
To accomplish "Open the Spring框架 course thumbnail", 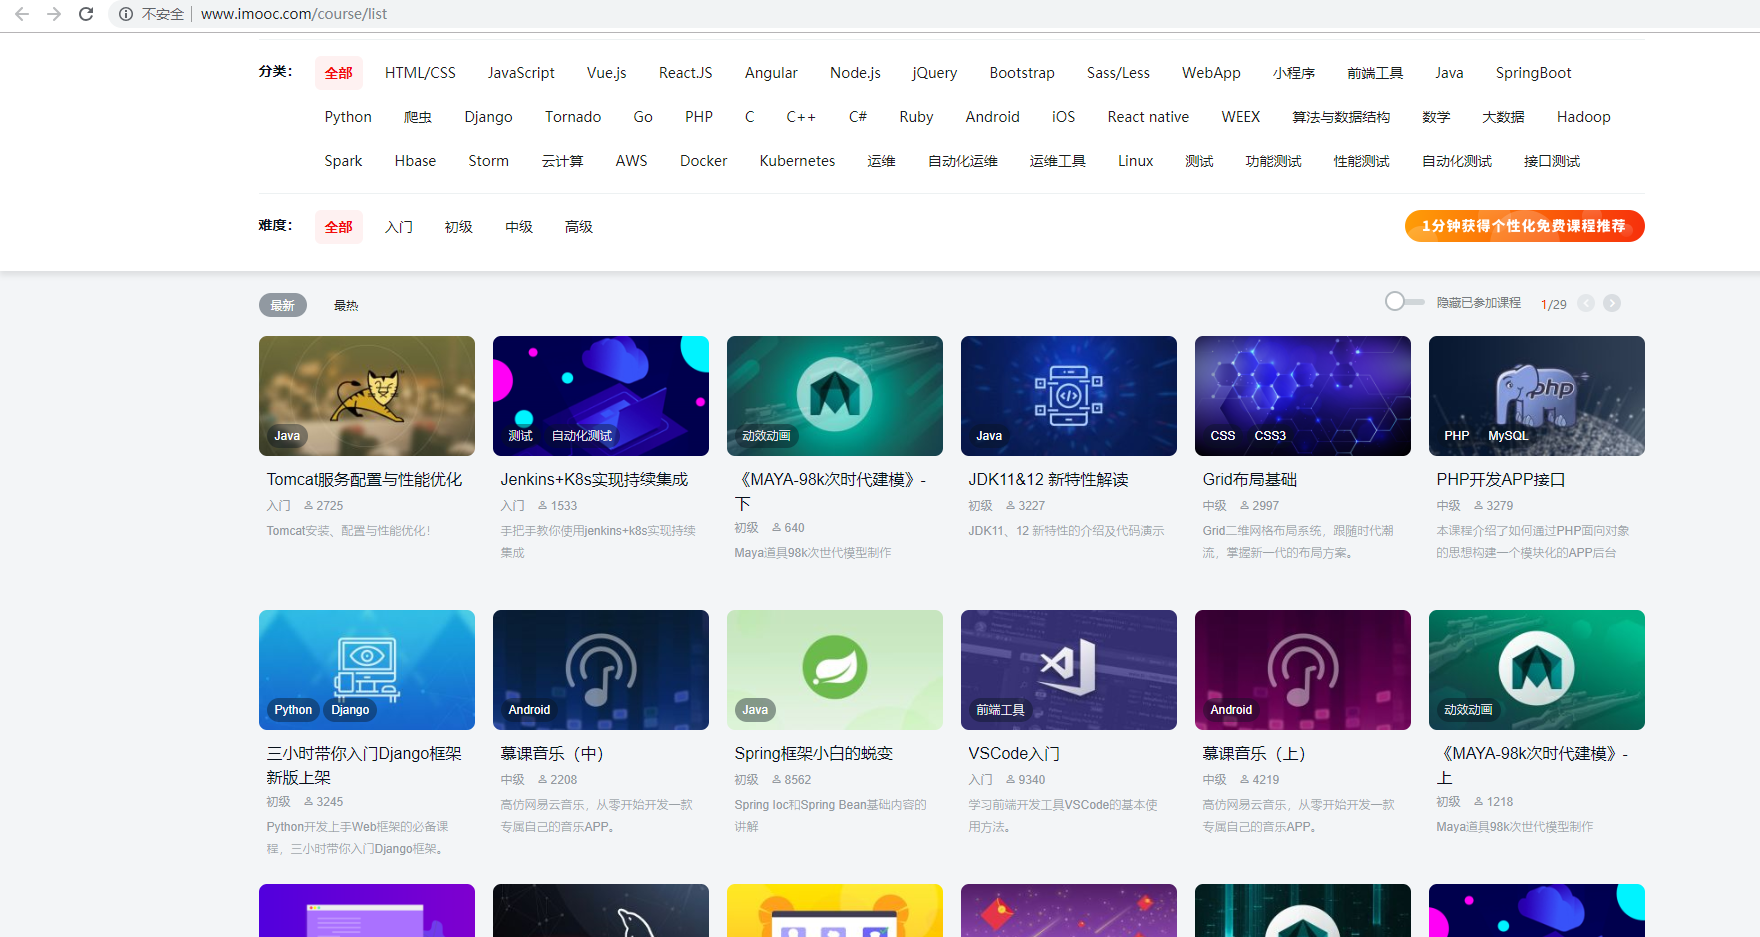I will click(835, 670).
